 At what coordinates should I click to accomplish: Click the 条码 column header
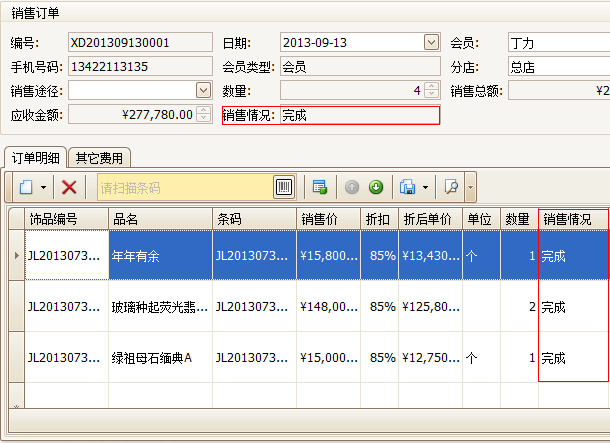point(254,219)
